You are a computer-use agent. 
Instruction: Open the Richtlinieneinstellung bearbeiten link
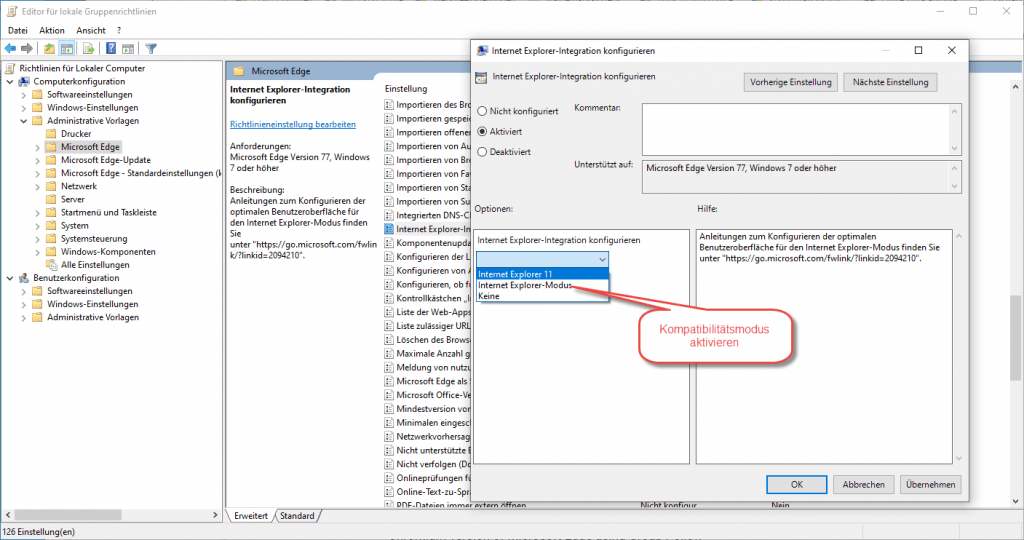(293, 124)
